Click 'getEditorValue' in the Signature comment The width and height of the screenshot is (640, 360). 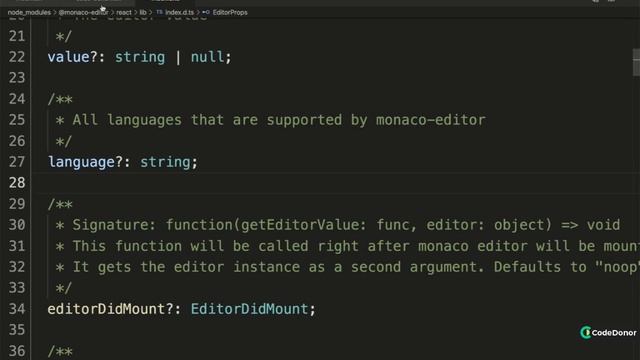click(x=300, y=225)
